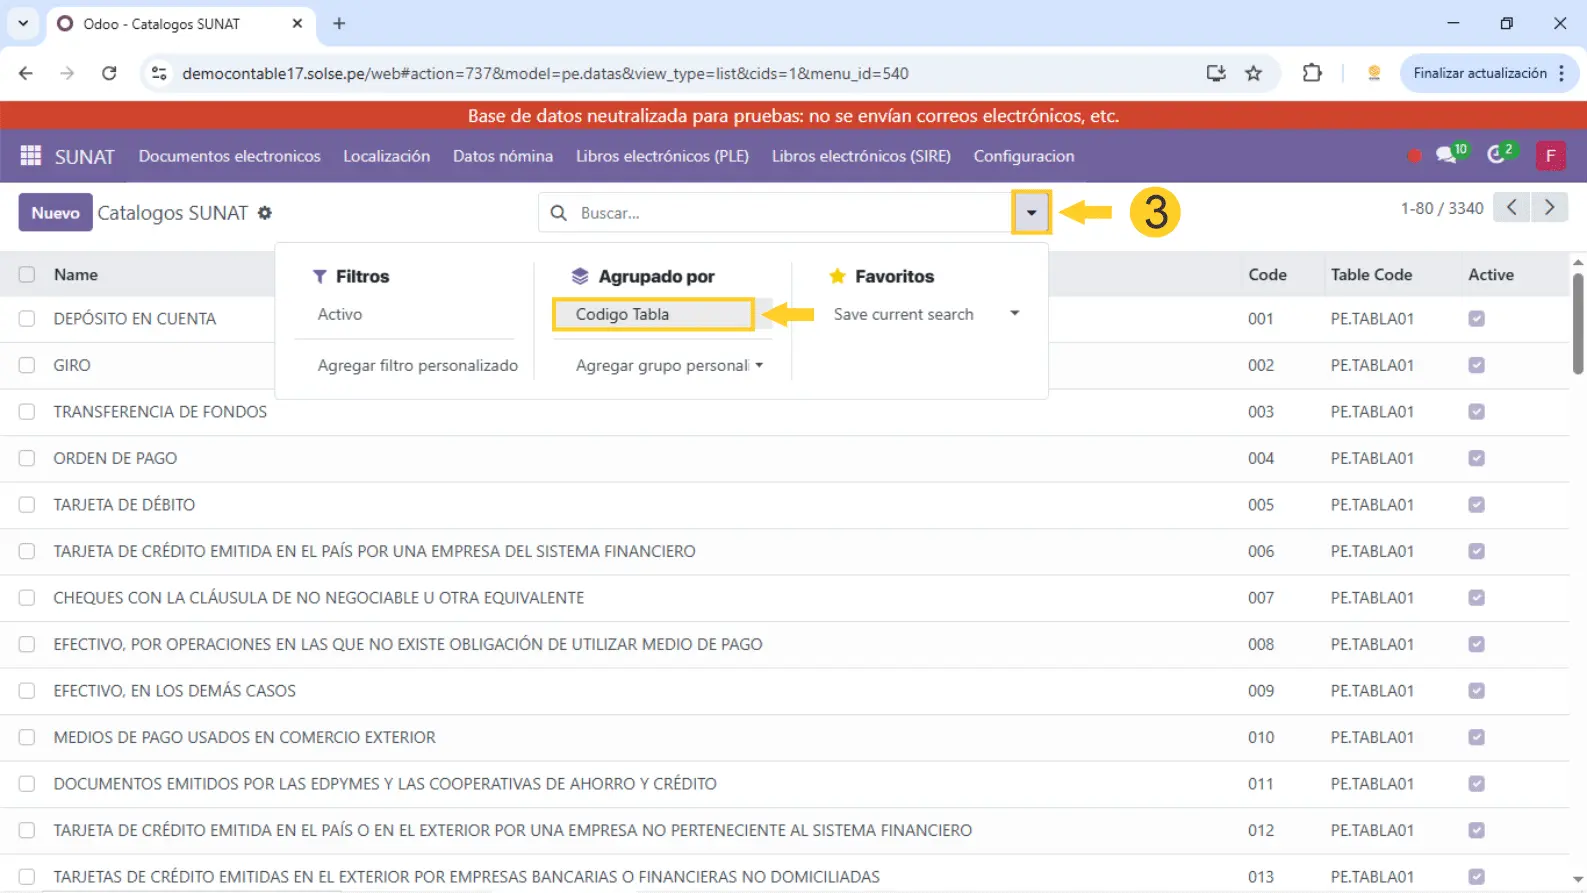The image size is (1588, 893).
Task: Toggle Active checkbox for code 004
Action: 1476,458
